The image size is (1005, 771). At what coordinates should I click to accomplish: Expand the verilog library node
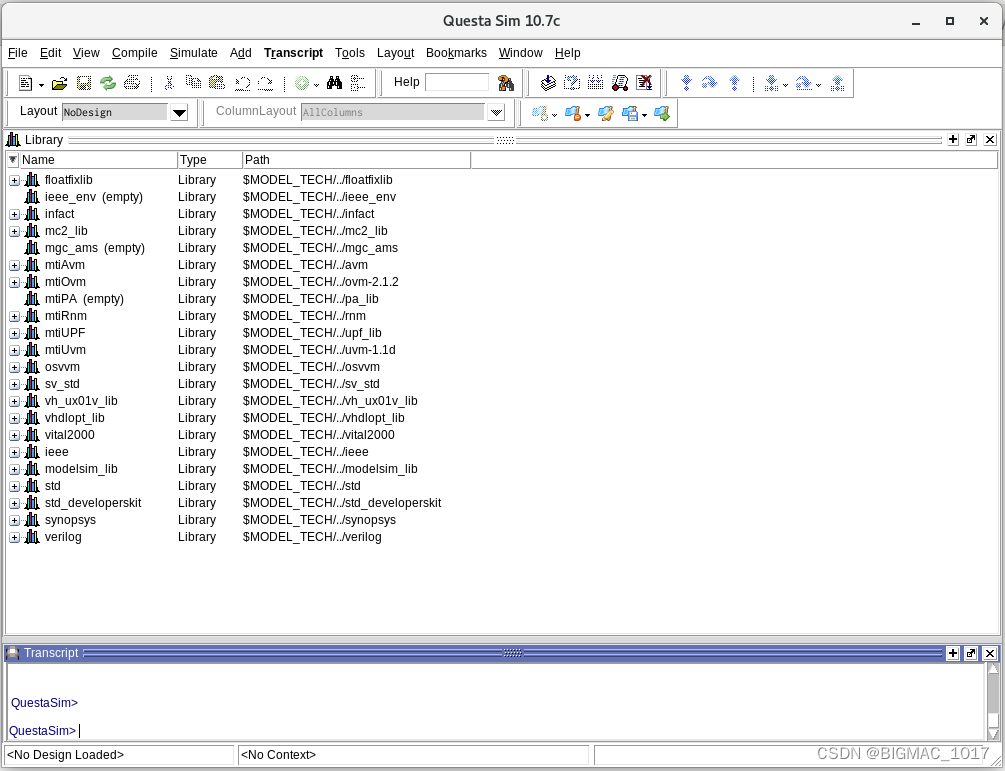coord(14,538)
